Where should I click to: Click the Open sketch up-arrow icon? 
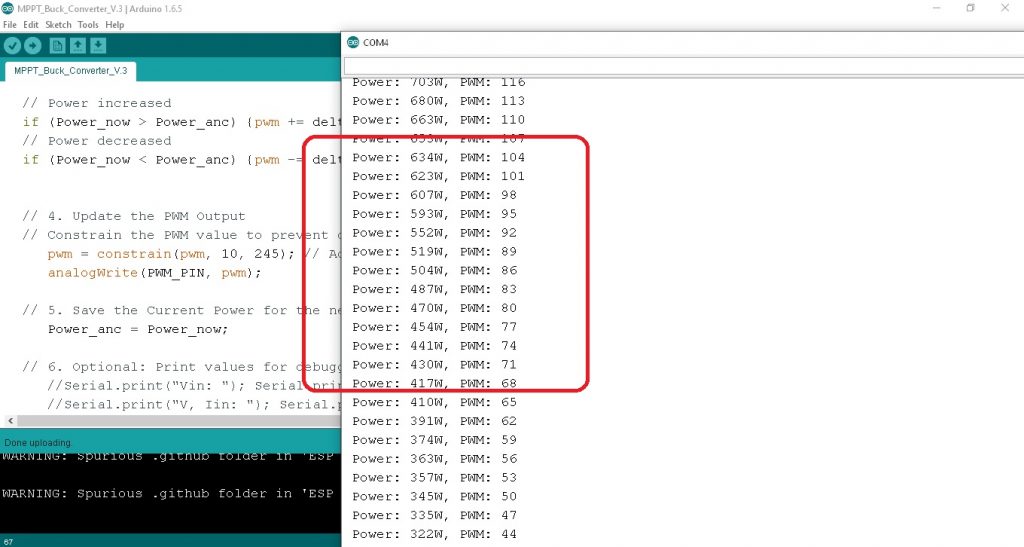coord(77,45)
